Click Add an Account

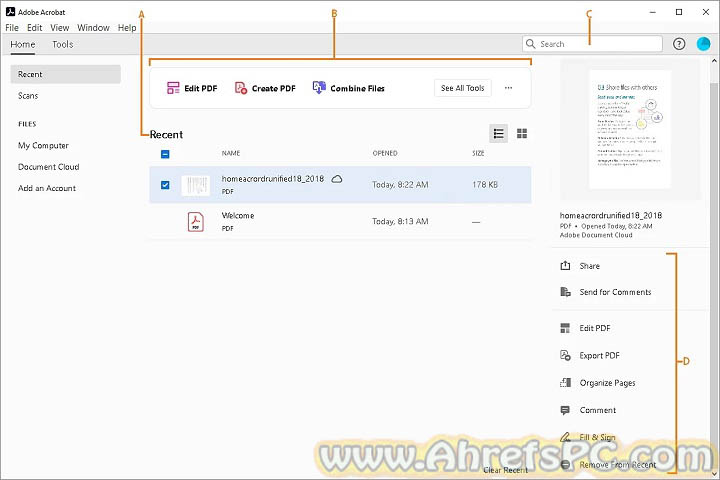pos(47,188)
